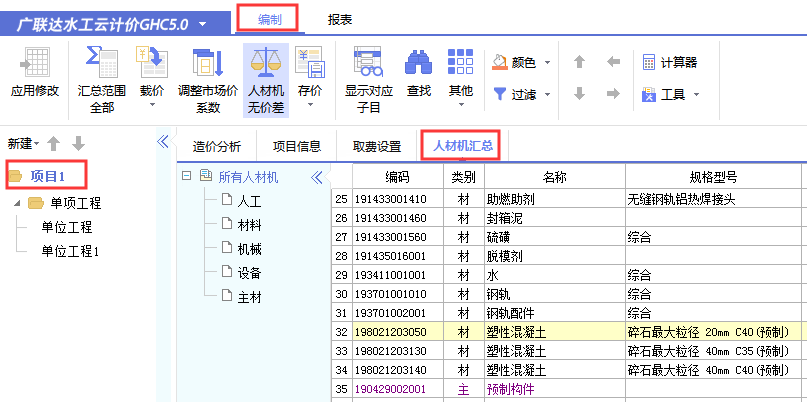Click spec cell 无缝钢轨铝热焊接头
The width and height of the screenshot is (807, 402).
click(713, 199)
